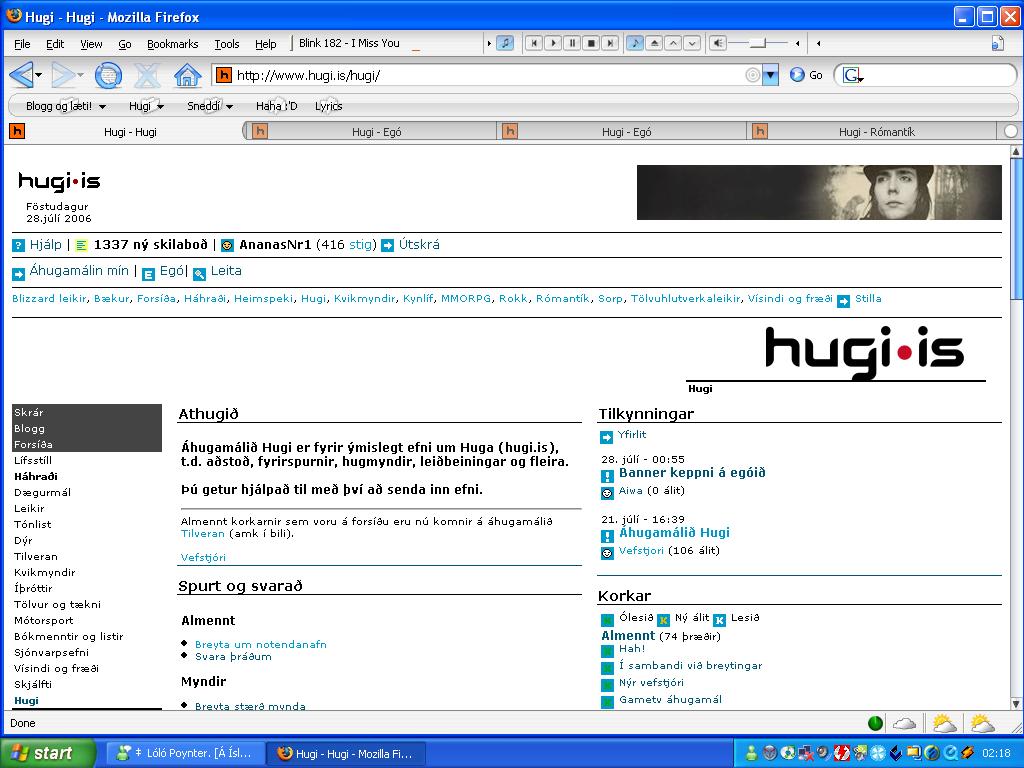Screen dimensions: 1024x768
Task: Click the up chevron in player toolbar
Action: point(673,43)
